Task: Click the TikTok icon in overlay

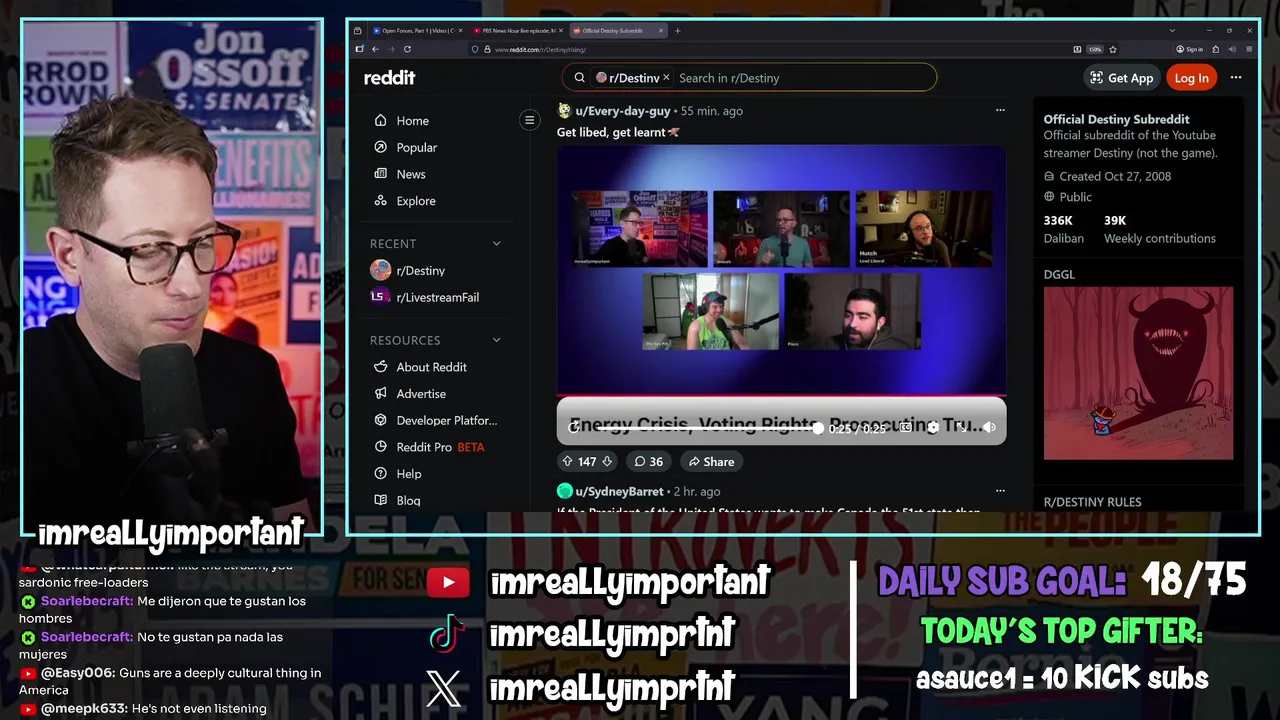Action: [446, 634]
